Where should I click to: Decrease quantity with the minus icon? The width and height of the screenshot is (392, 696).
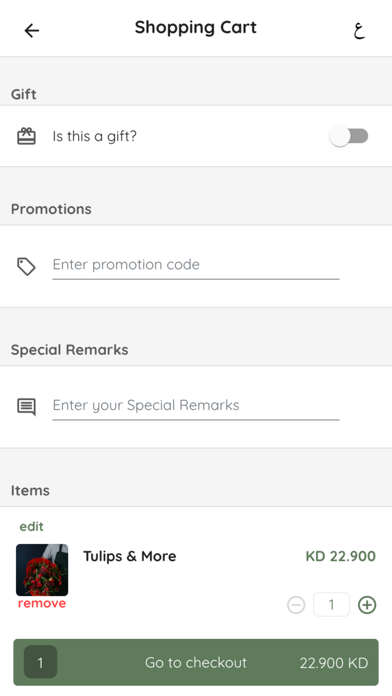pyautogui.click(x=296, y=605)
